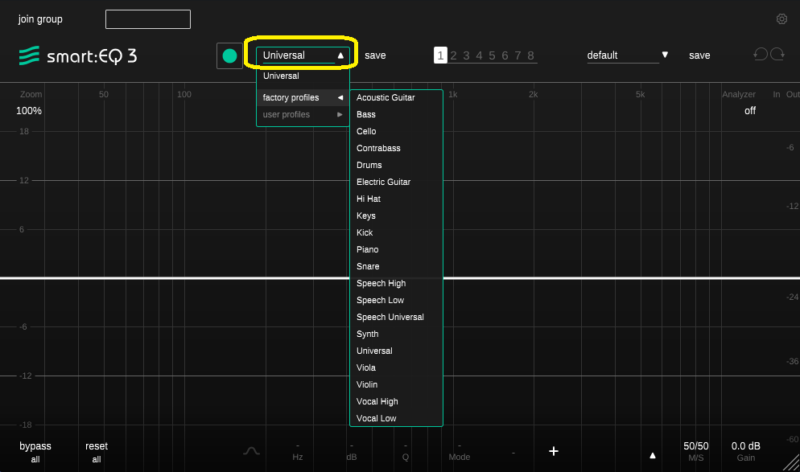Viewport: 800px width, 472px height.
Task: Click the redo arrow icon
Action: (x=778, y=55)
